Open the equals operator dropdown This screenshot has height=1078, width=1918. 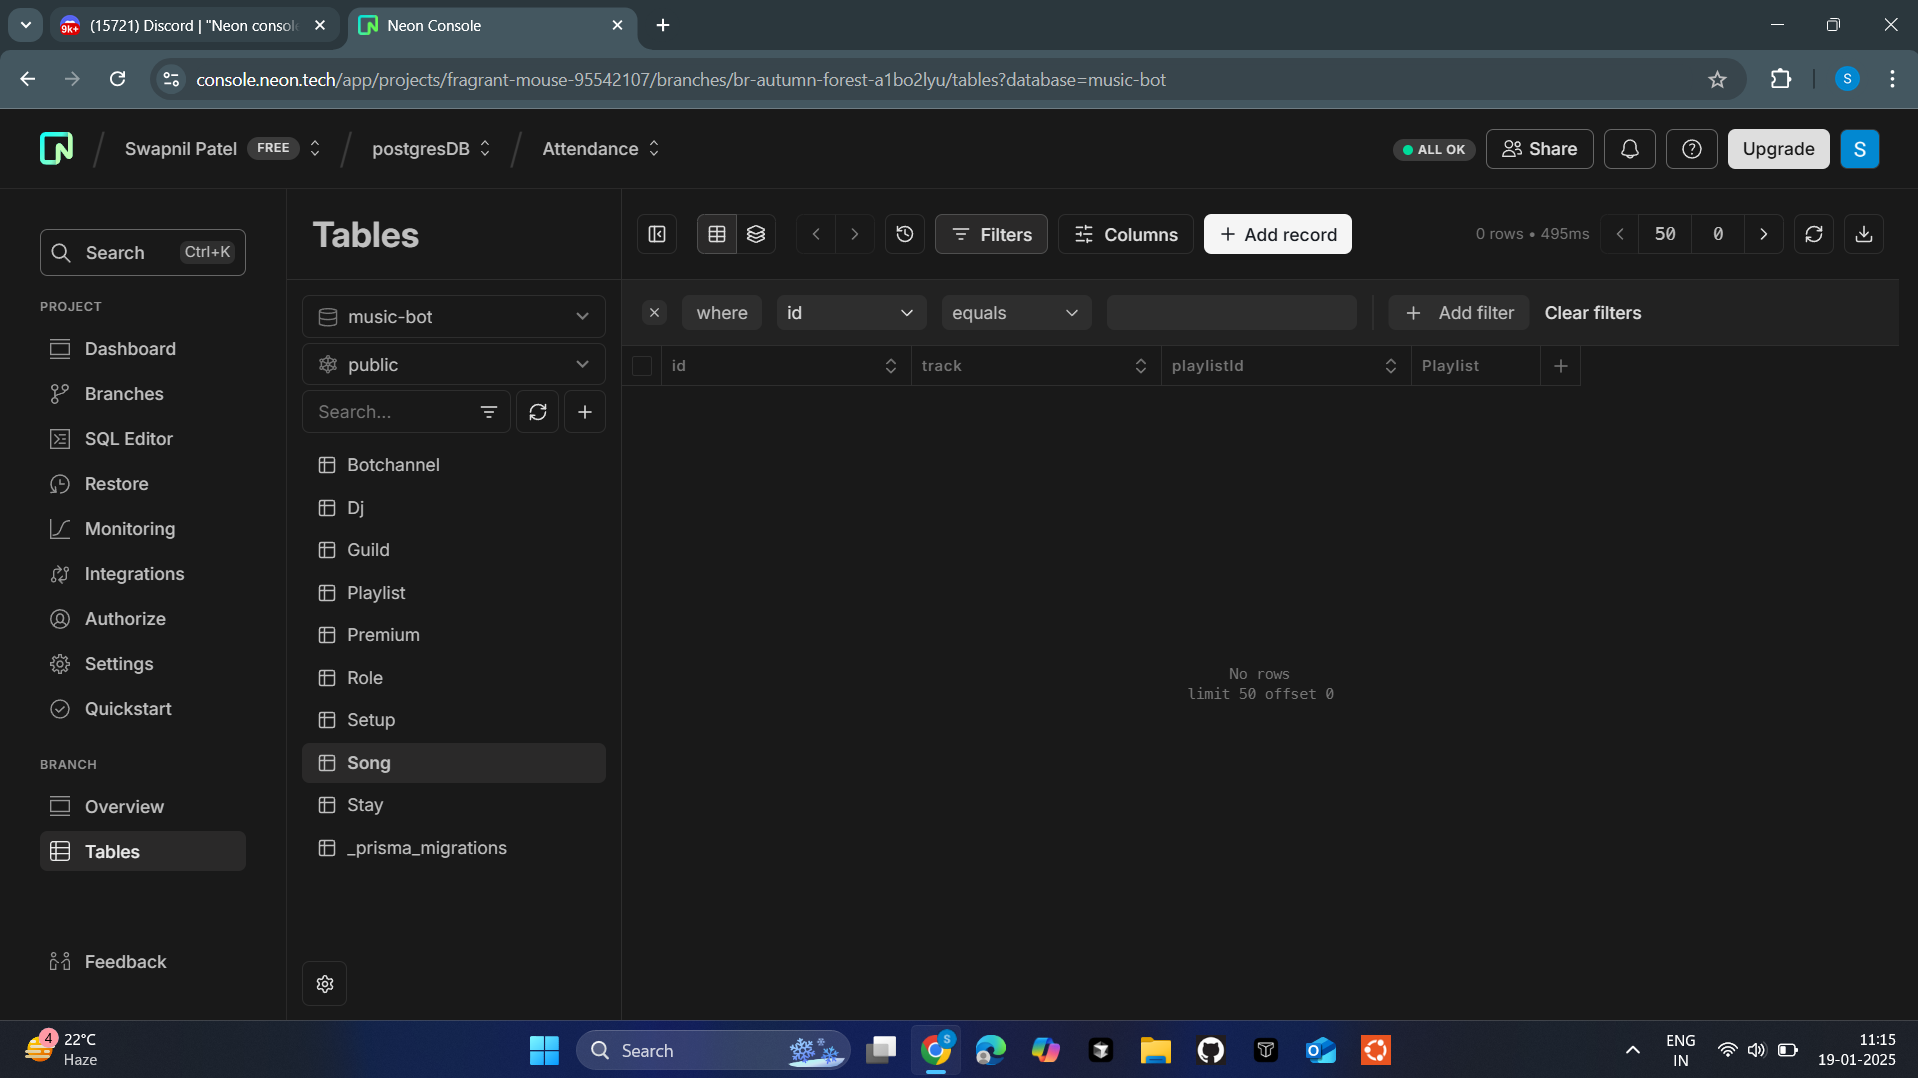[x=1016, y=313]
